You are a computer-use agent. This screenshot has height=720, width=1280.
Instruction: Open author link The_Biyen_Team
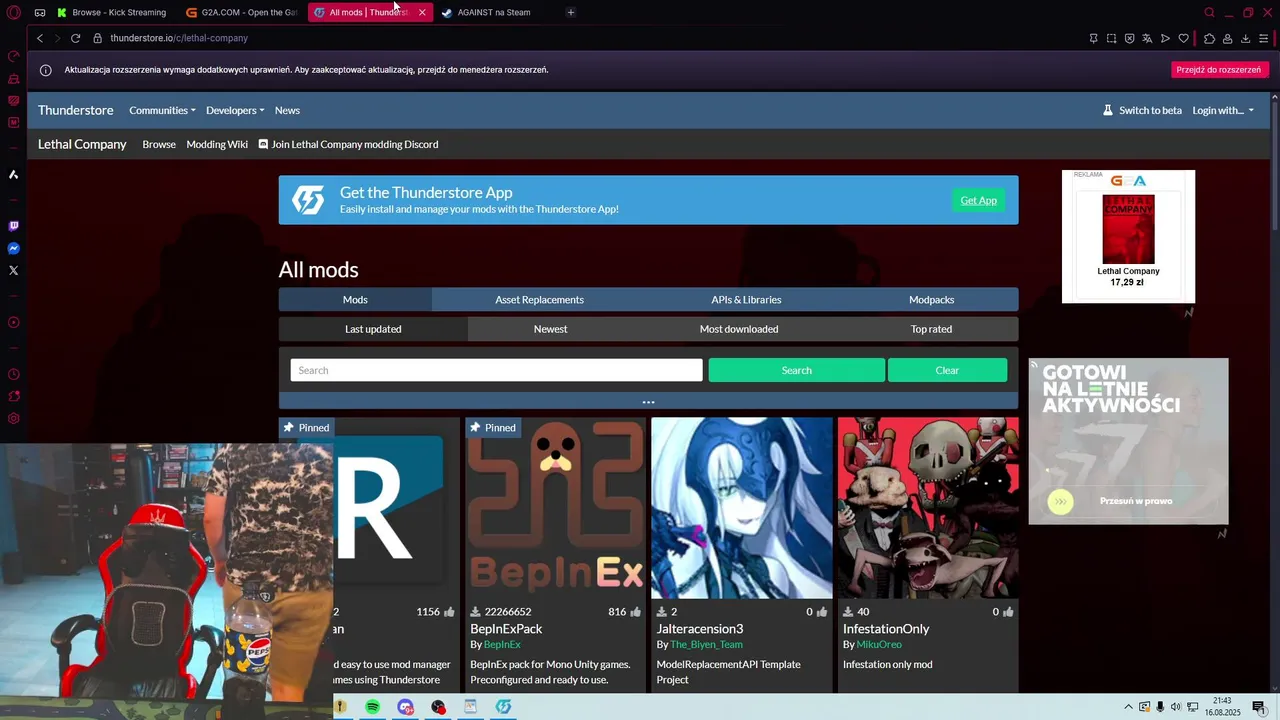[706, 644]
